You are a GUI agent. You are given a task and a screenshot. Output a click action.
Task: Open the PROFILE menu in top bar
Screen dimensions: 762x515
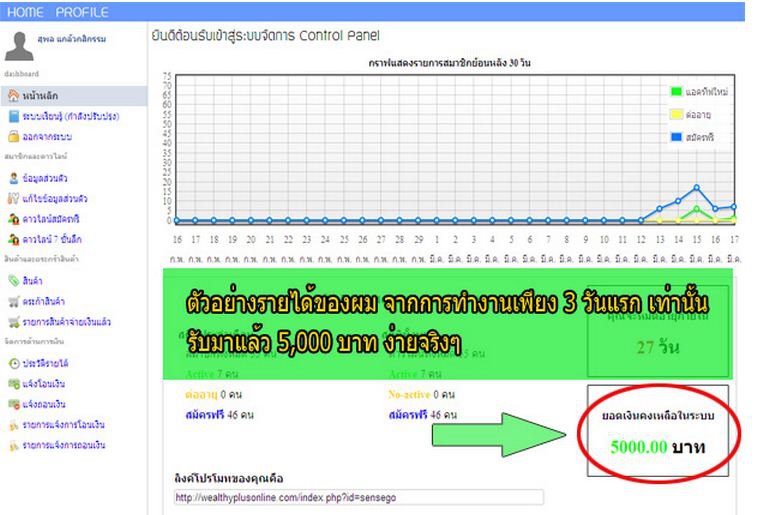[82, 12]
